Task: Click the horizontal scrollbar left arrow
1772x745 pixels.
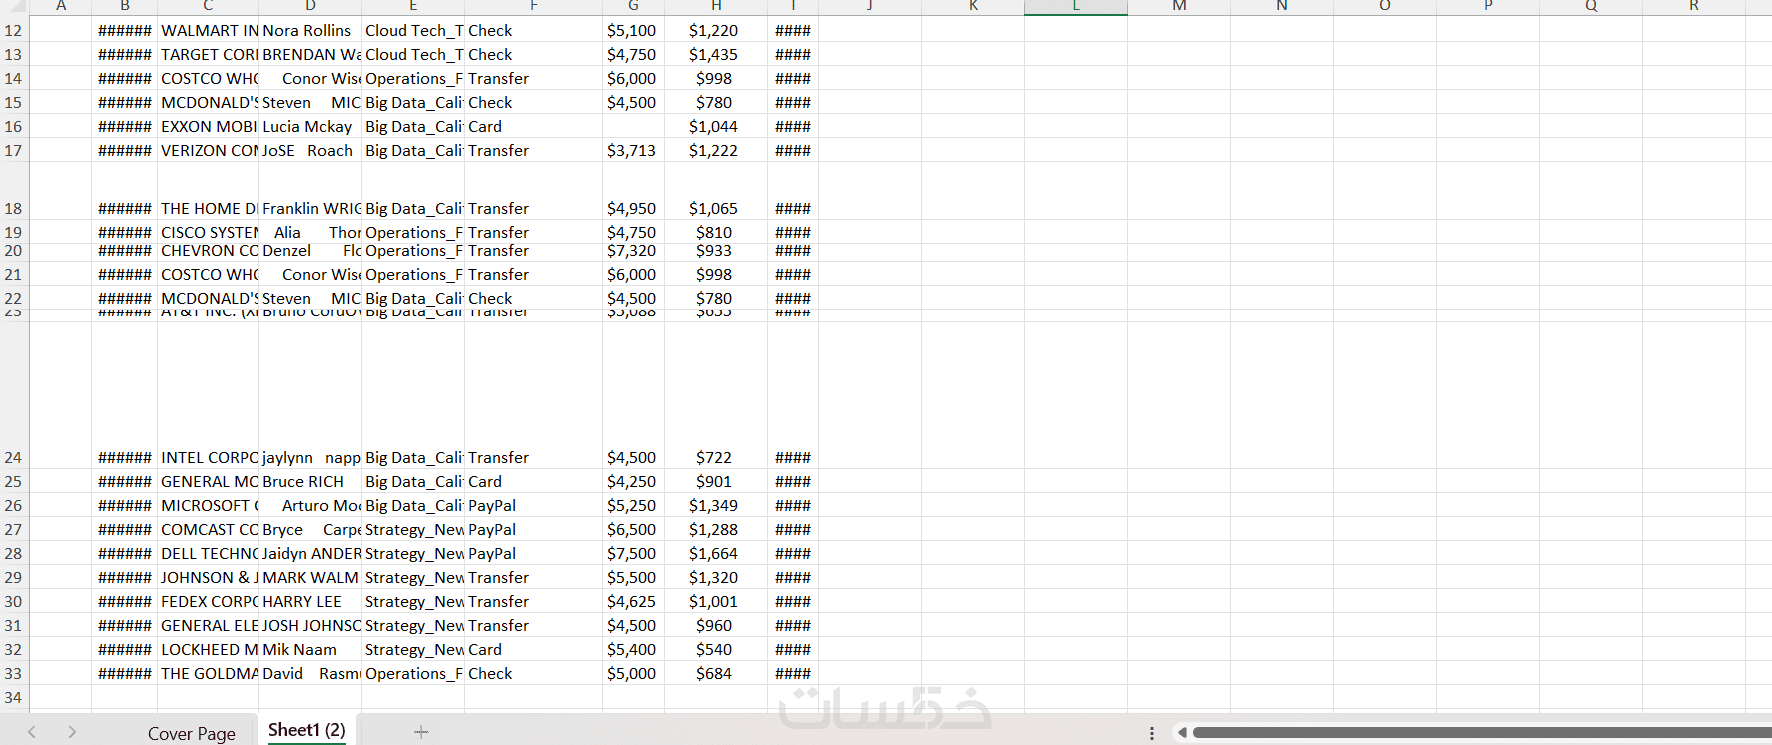Action: [x=1182, y=733]
